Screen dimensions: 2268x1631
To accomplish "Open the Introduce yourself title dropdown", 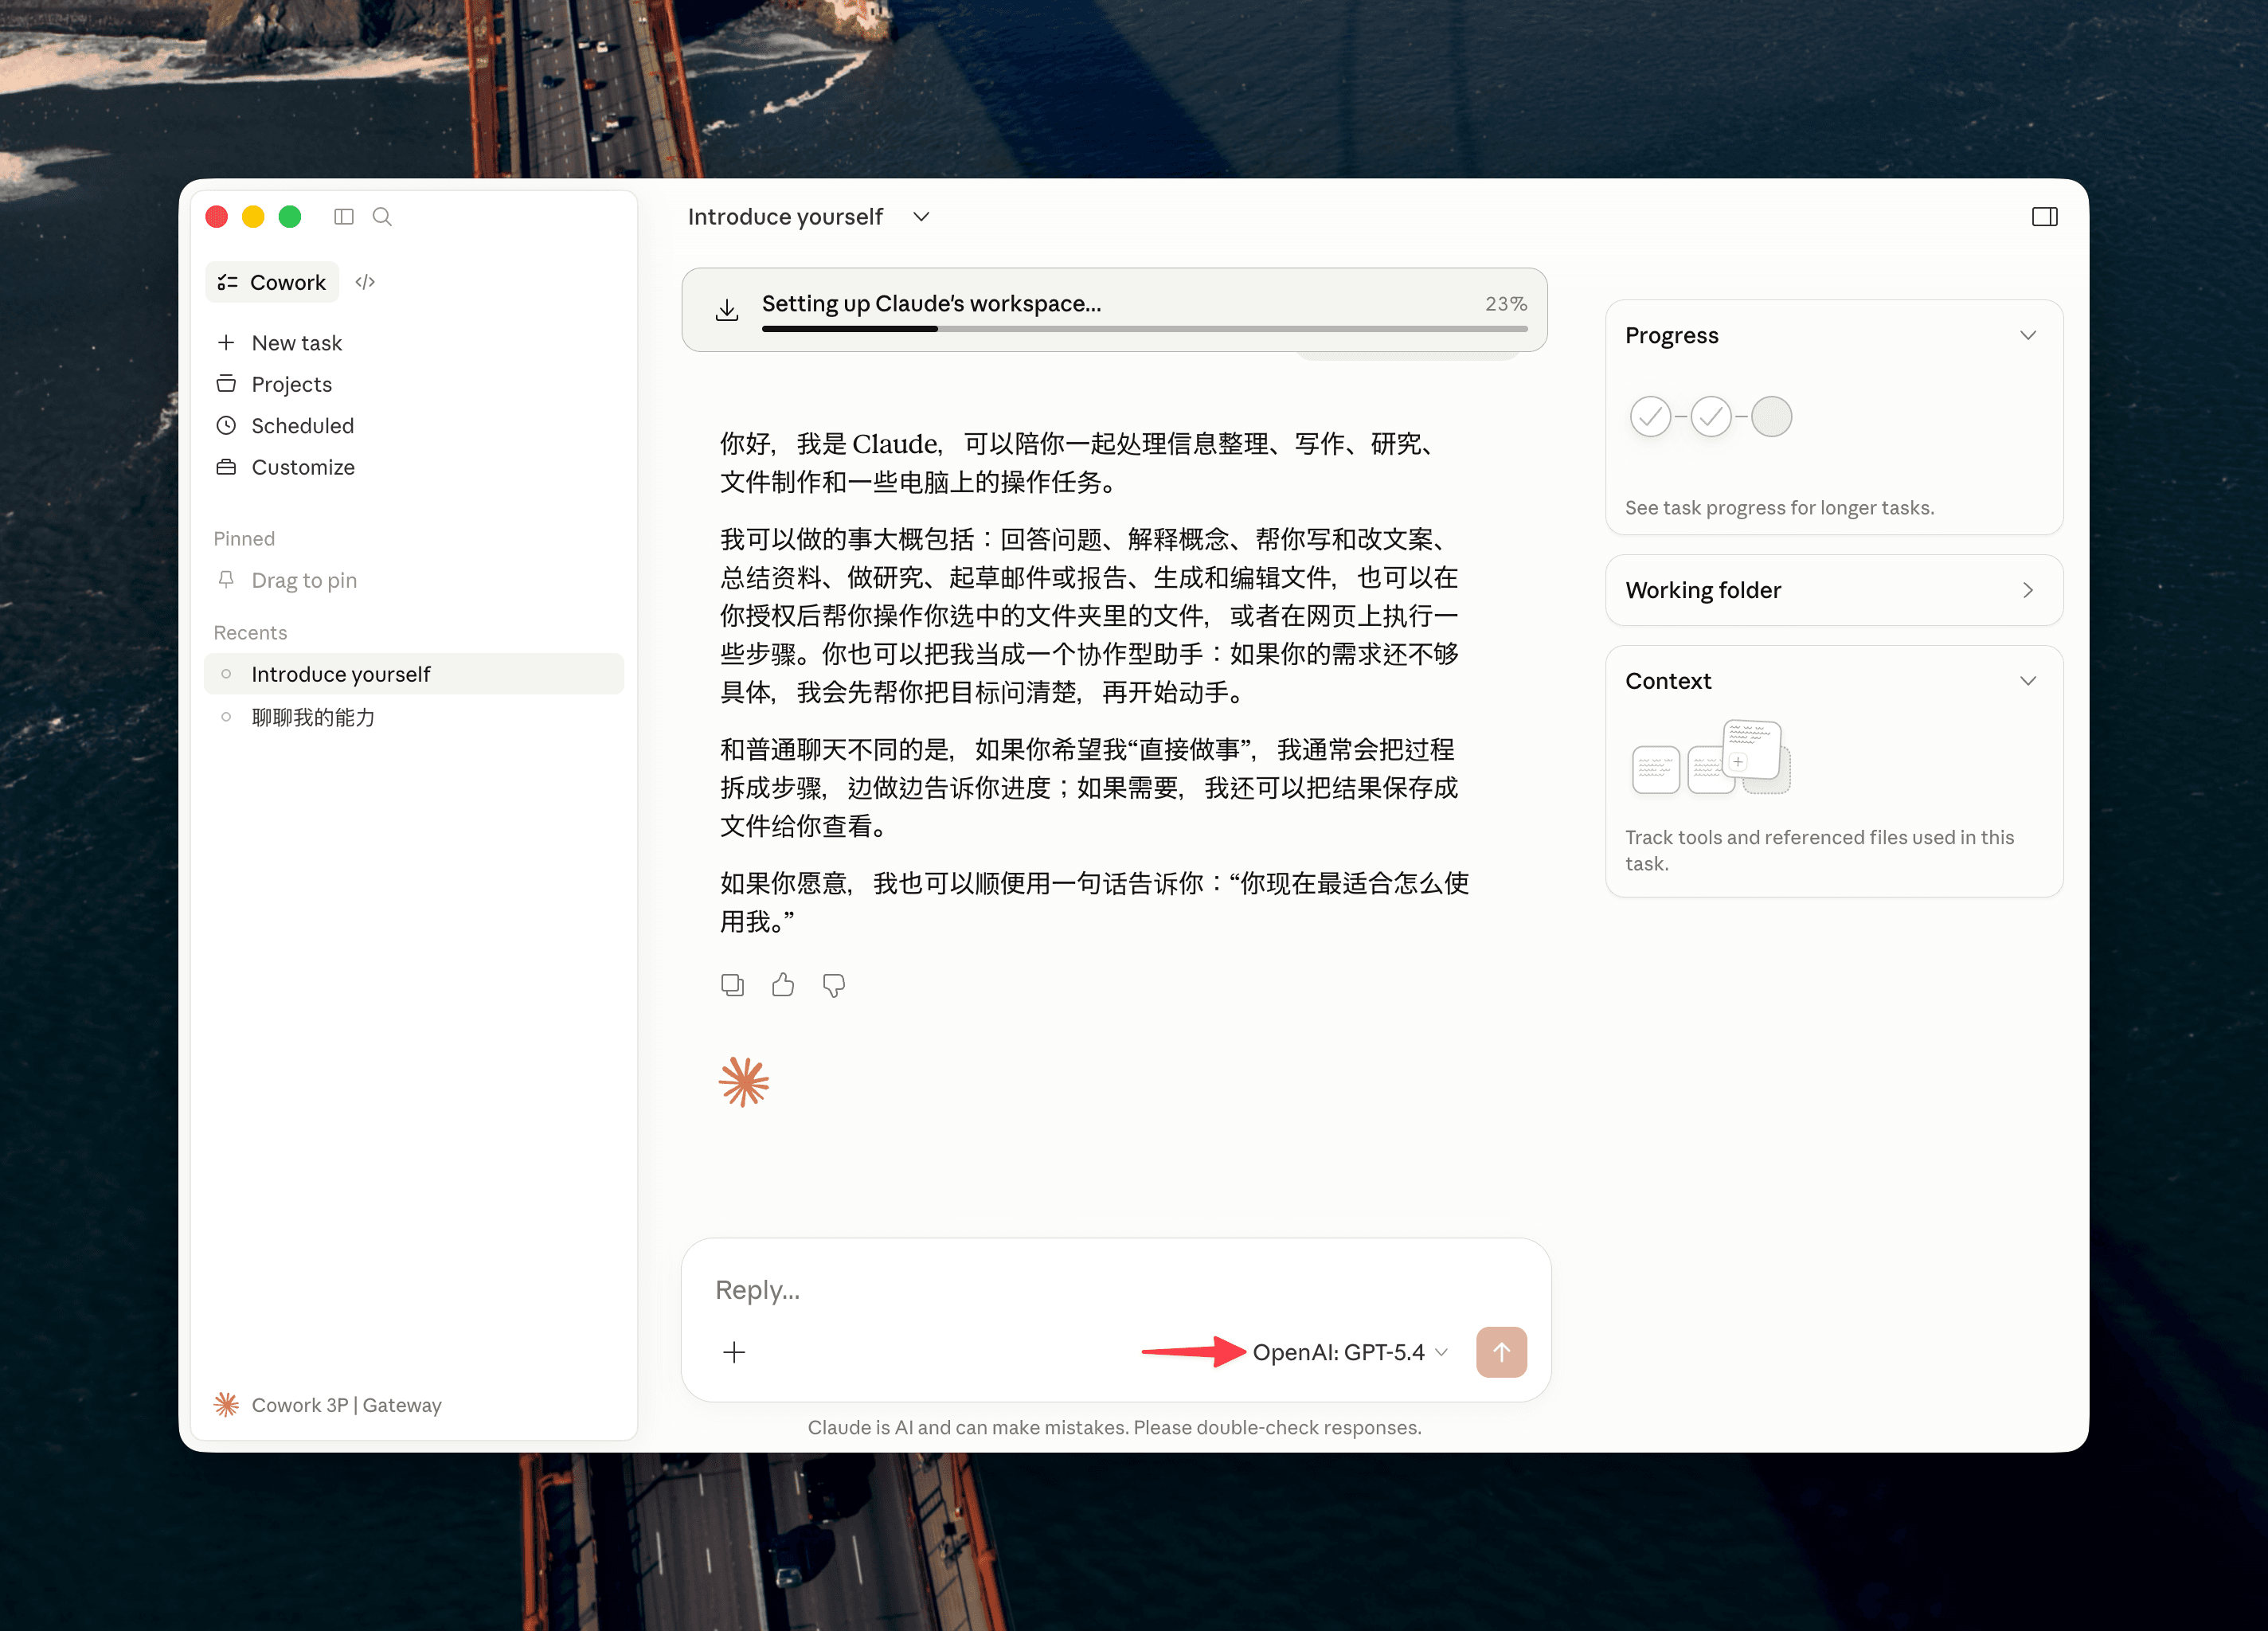I will (x=921, y=217).
